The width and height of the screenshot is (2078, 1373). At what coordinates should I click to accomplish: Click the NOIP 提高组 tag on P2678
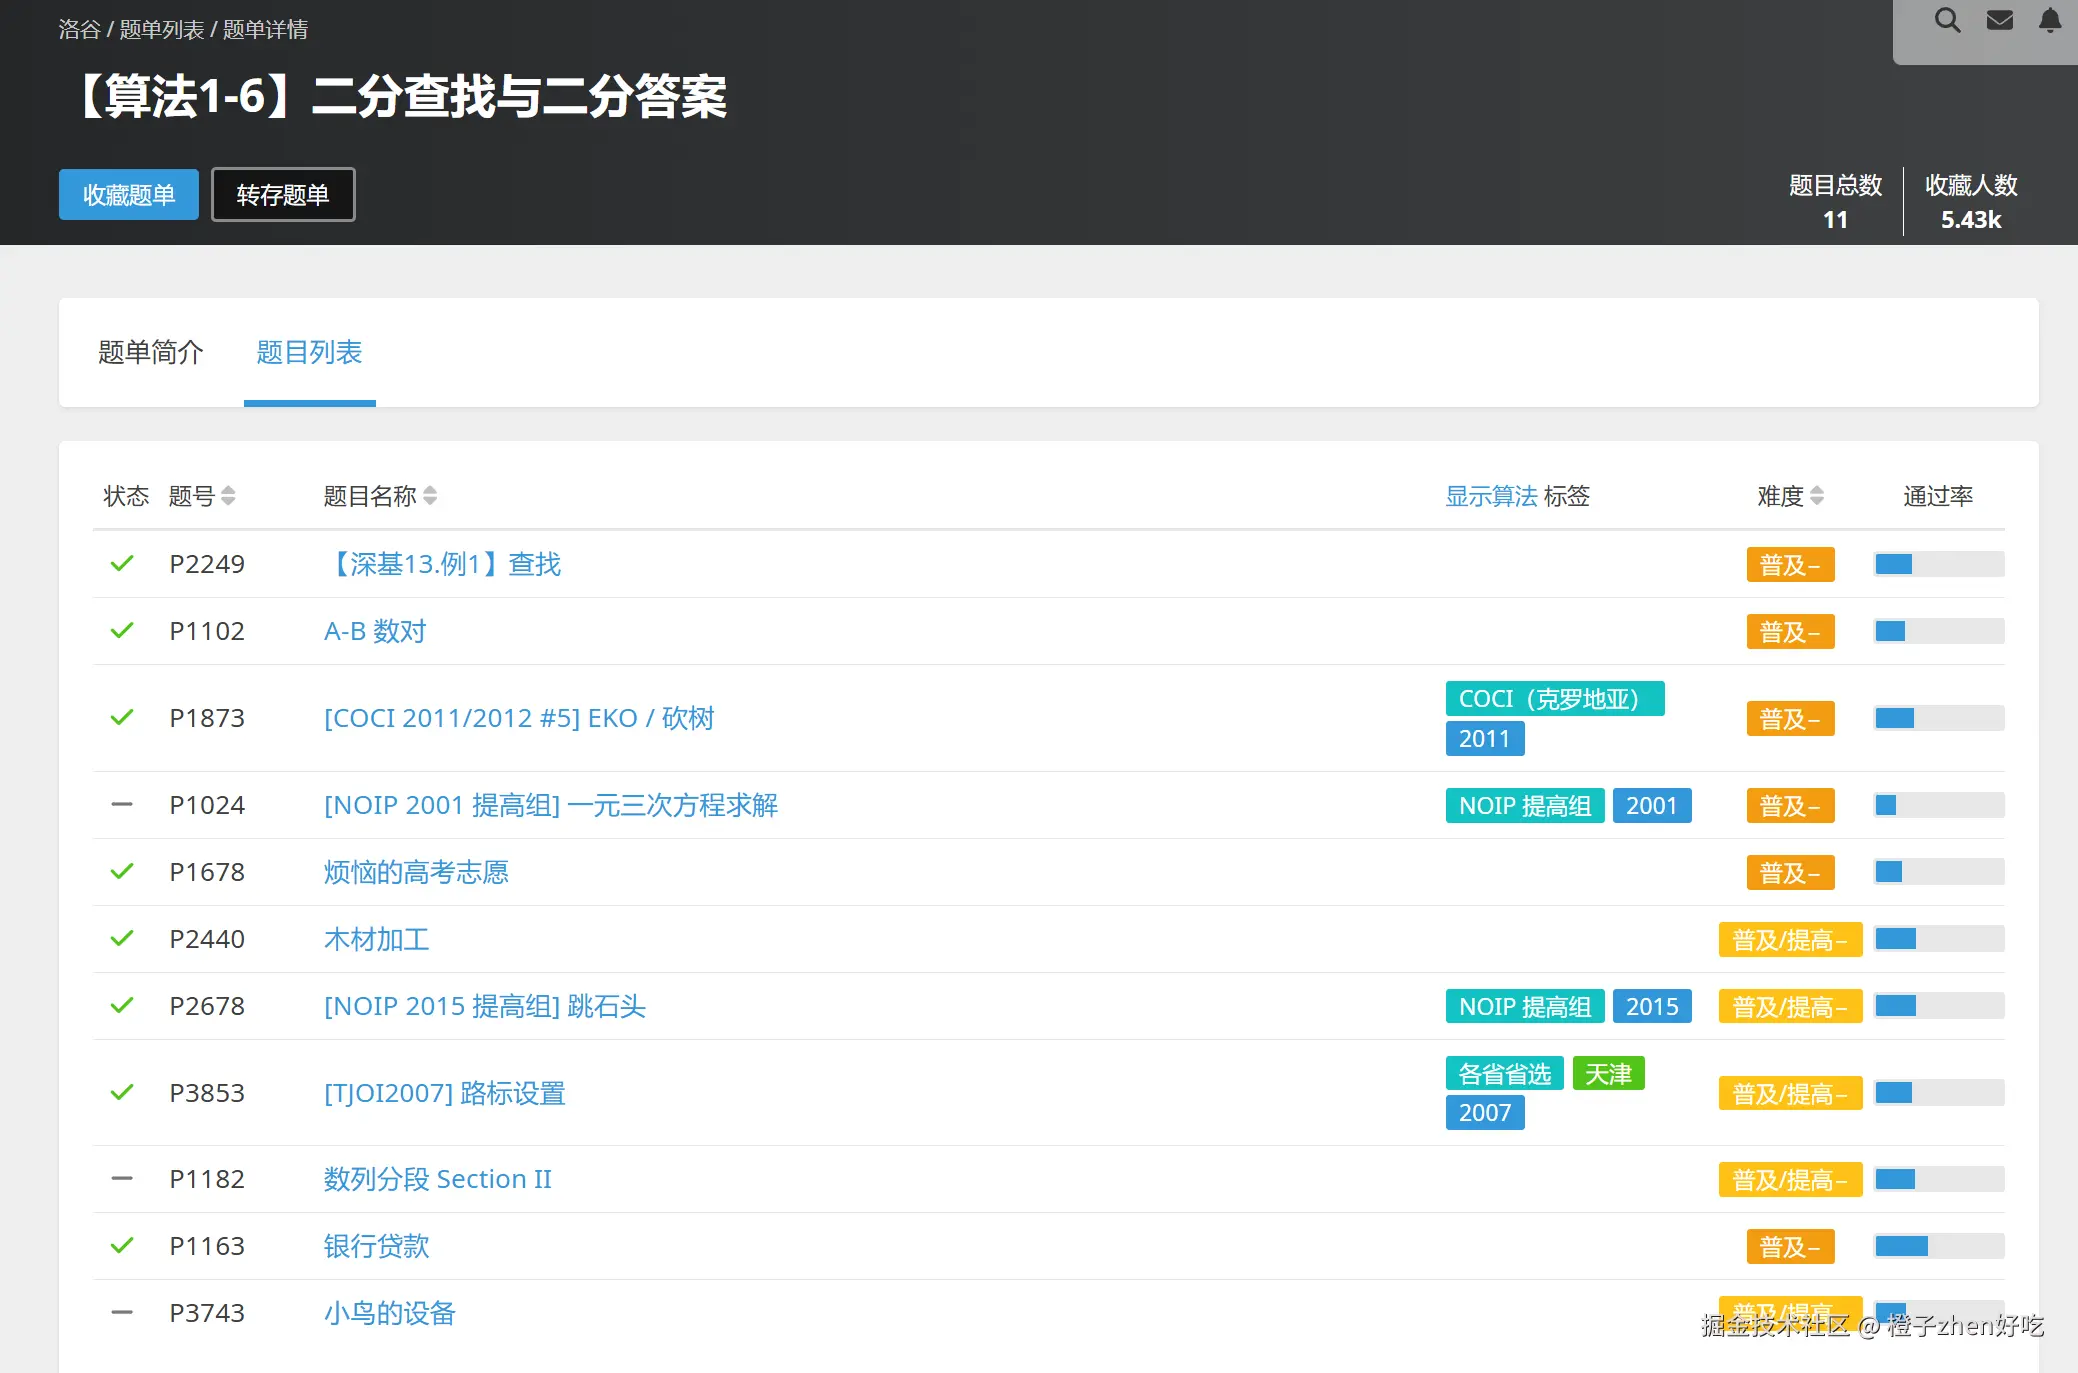tap(1524, 1006)
